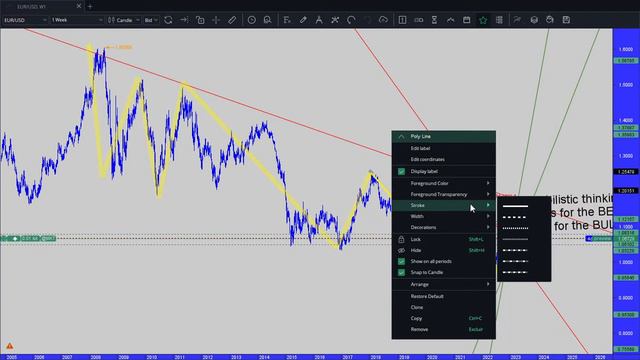
Task: Click the grid list icon in toolbar
Action: click(499, 20)
